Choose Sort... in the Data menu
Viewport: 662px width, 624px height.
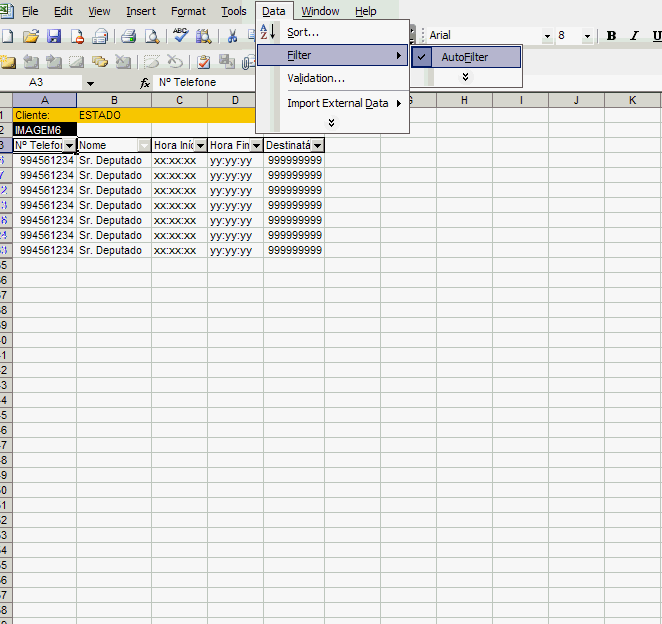pyautogui.click(x=303, y=33)
